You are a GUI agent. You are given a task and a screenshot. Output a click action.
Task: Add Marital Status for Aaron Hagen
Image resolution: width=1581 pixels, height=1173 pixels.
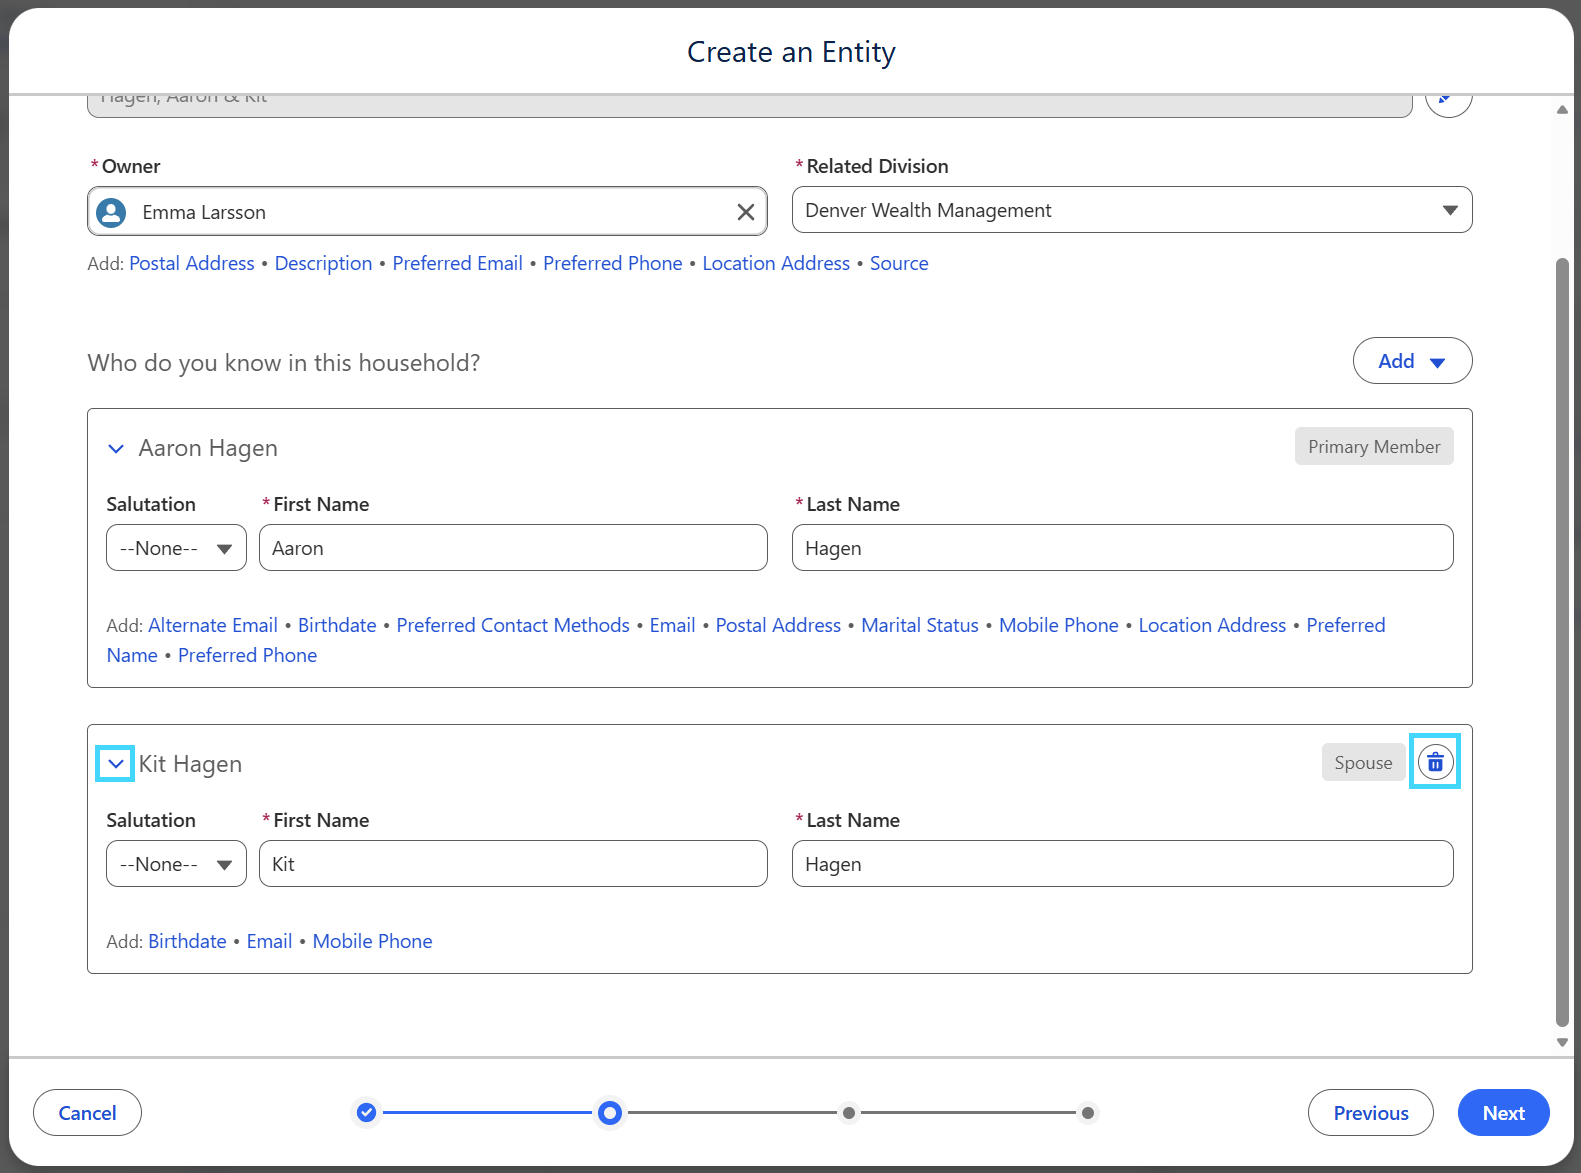920,625
